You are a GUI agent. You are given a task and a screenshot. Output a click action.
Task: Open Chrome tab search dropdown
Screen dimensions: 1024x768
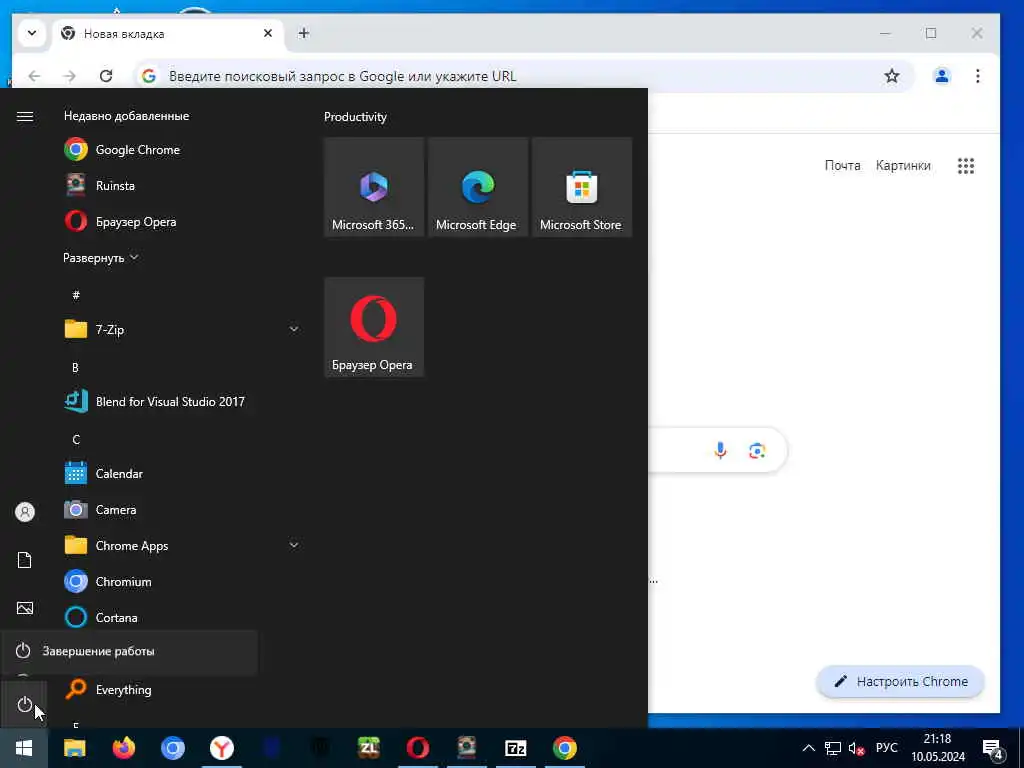coord(31,33)
